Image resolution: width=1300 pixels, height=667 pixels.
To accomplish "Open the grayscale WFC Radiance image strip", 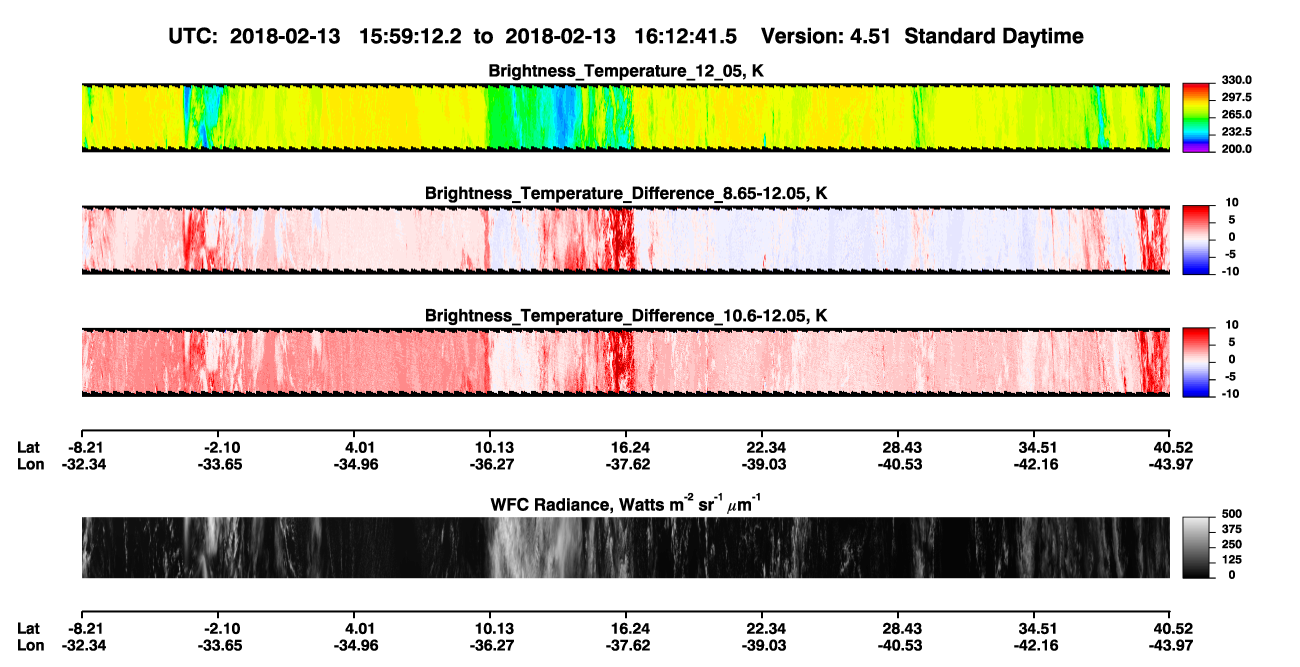I will pyautogui.click(x=625, y=548).
